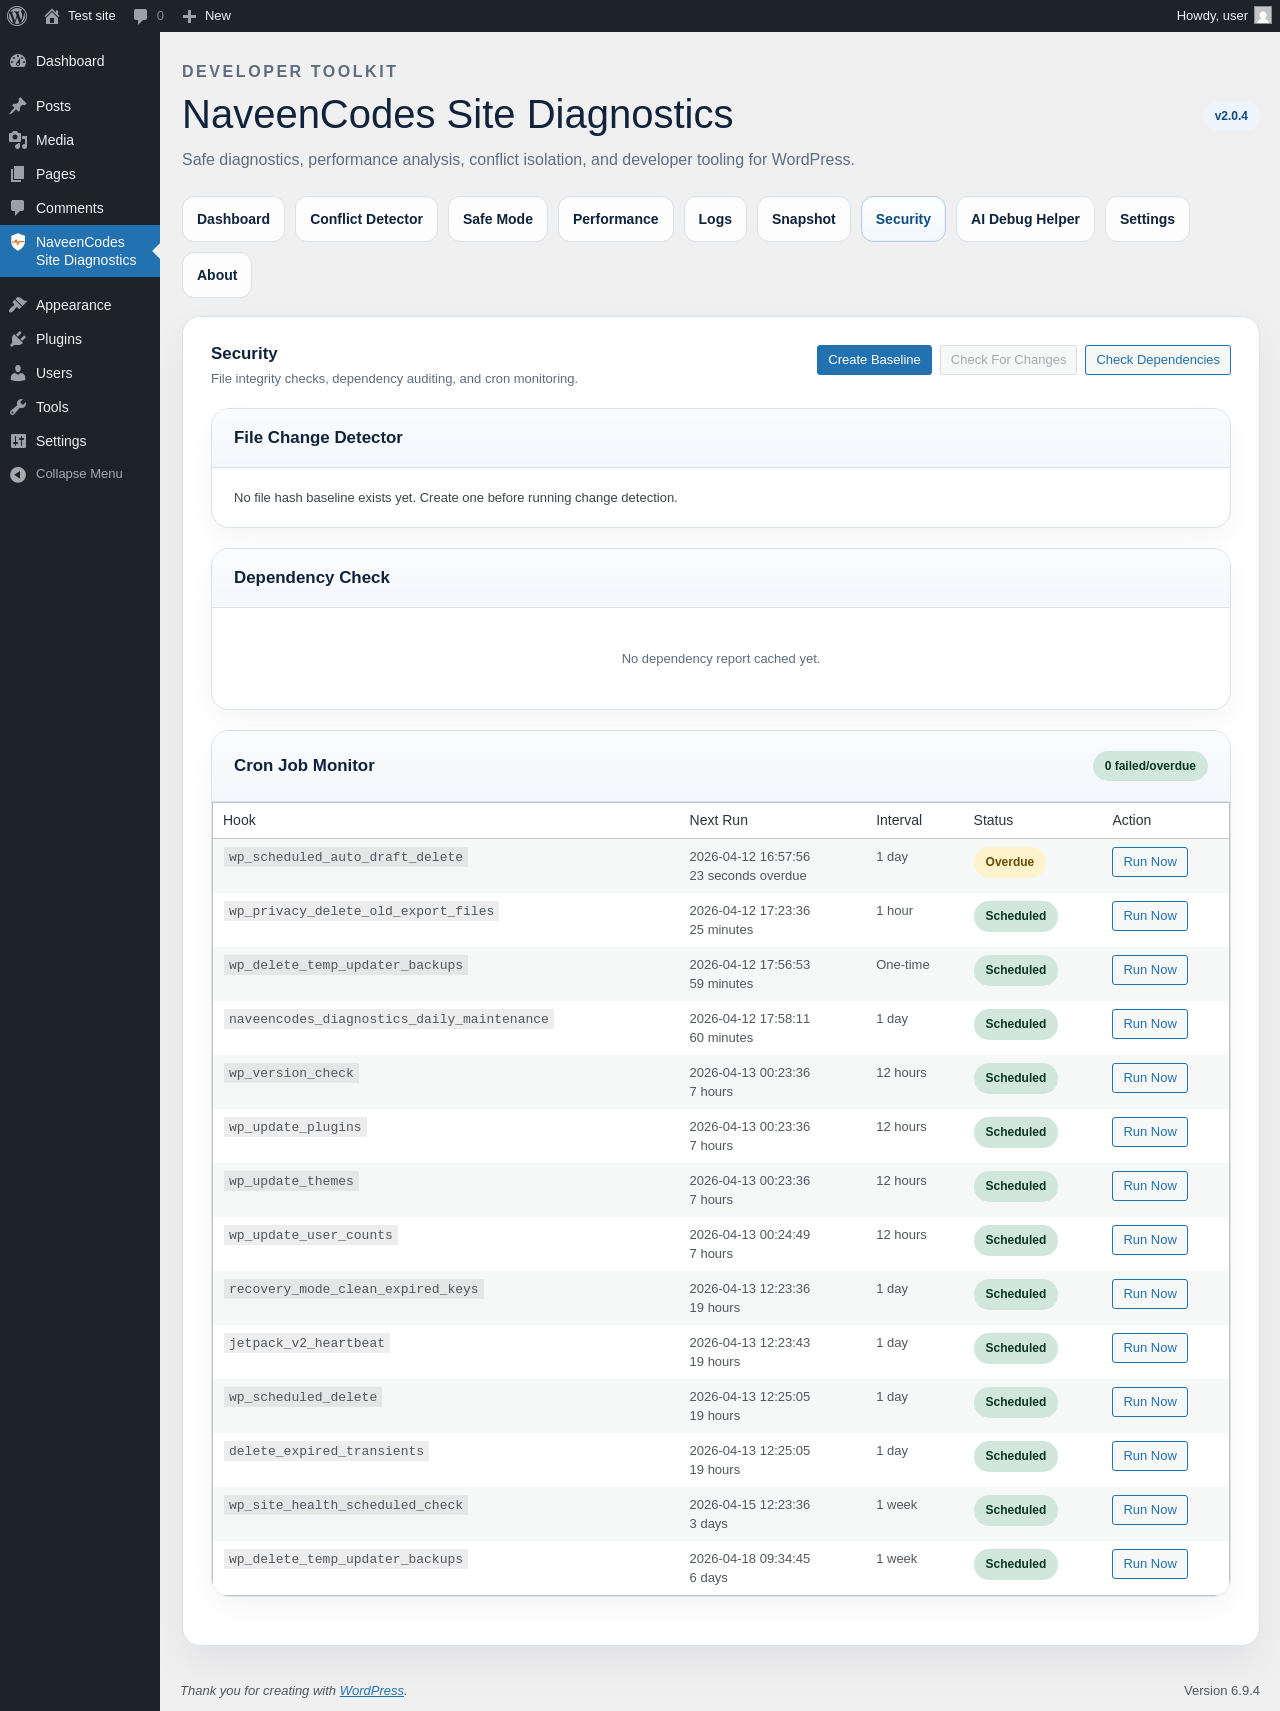The image size is (1280, 1711).
Task: Switch to the plugin's Dashboard tab
Action: pos(233,219)
